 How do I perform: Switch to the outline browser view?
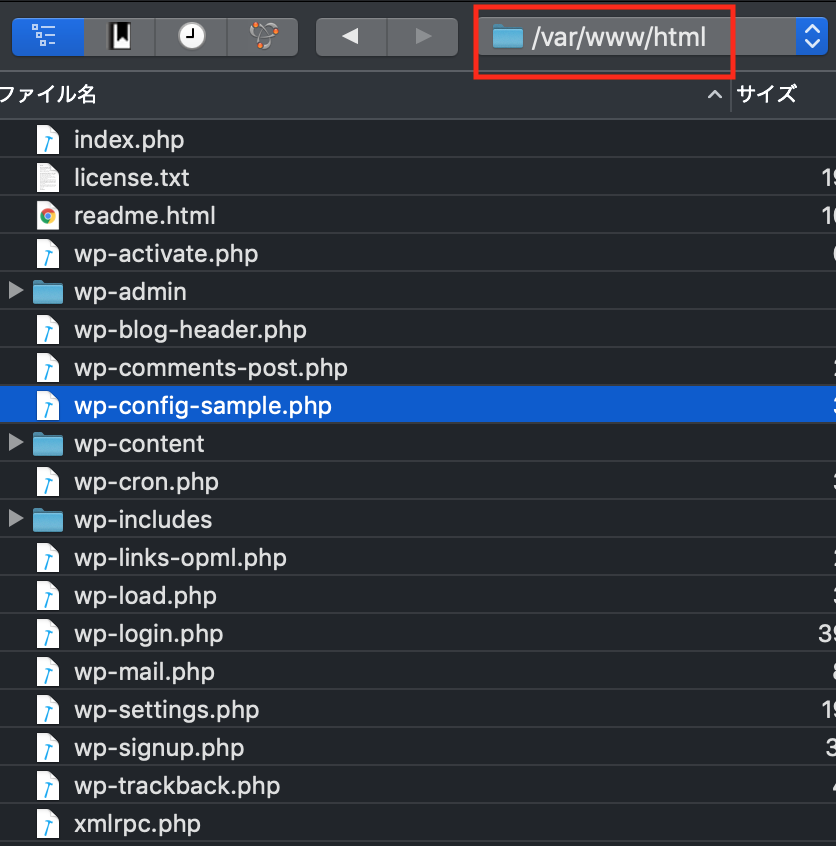click(47, 37)
